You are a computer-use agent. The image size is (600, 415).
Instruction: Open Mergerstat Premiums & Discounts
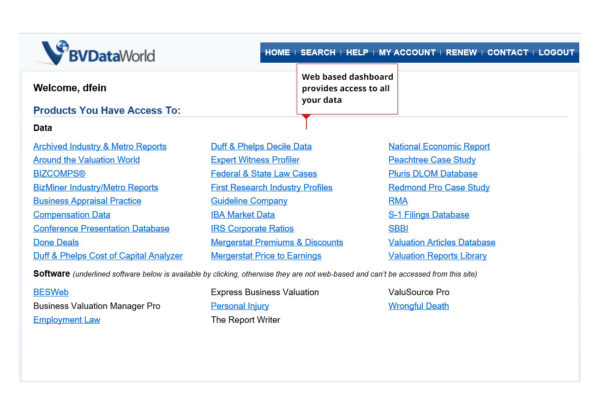pos(277,242)
